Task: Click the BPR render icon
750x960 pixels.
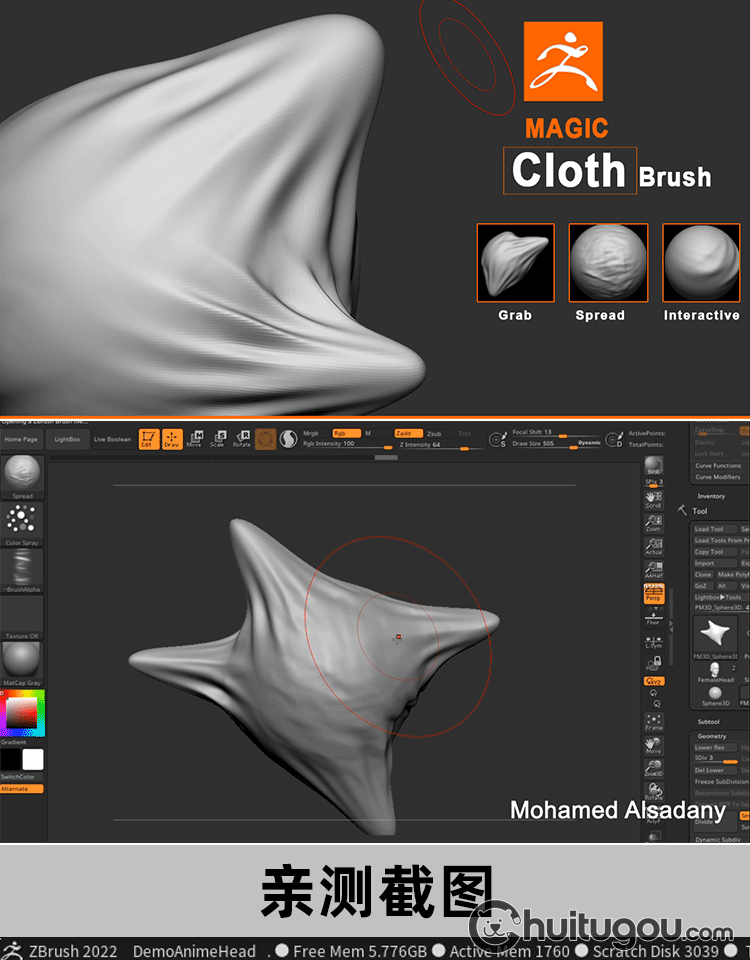Action: click(653, 465)
